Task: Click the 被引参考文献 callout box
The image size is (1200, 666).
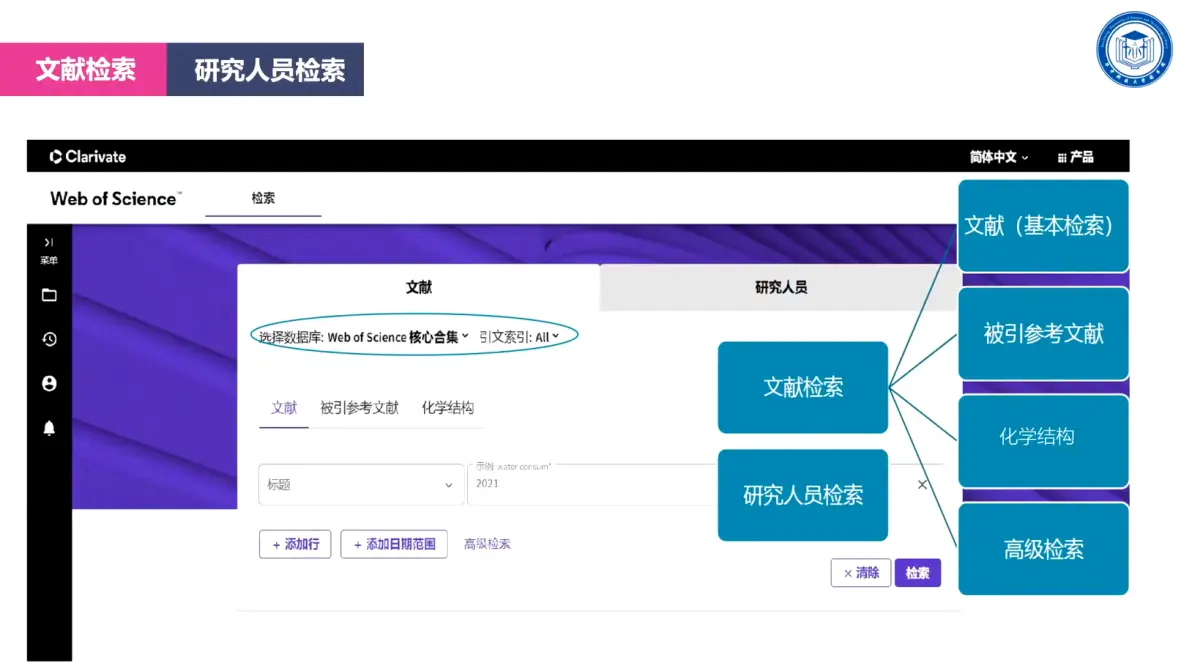Action: (x=1043, y=334)
